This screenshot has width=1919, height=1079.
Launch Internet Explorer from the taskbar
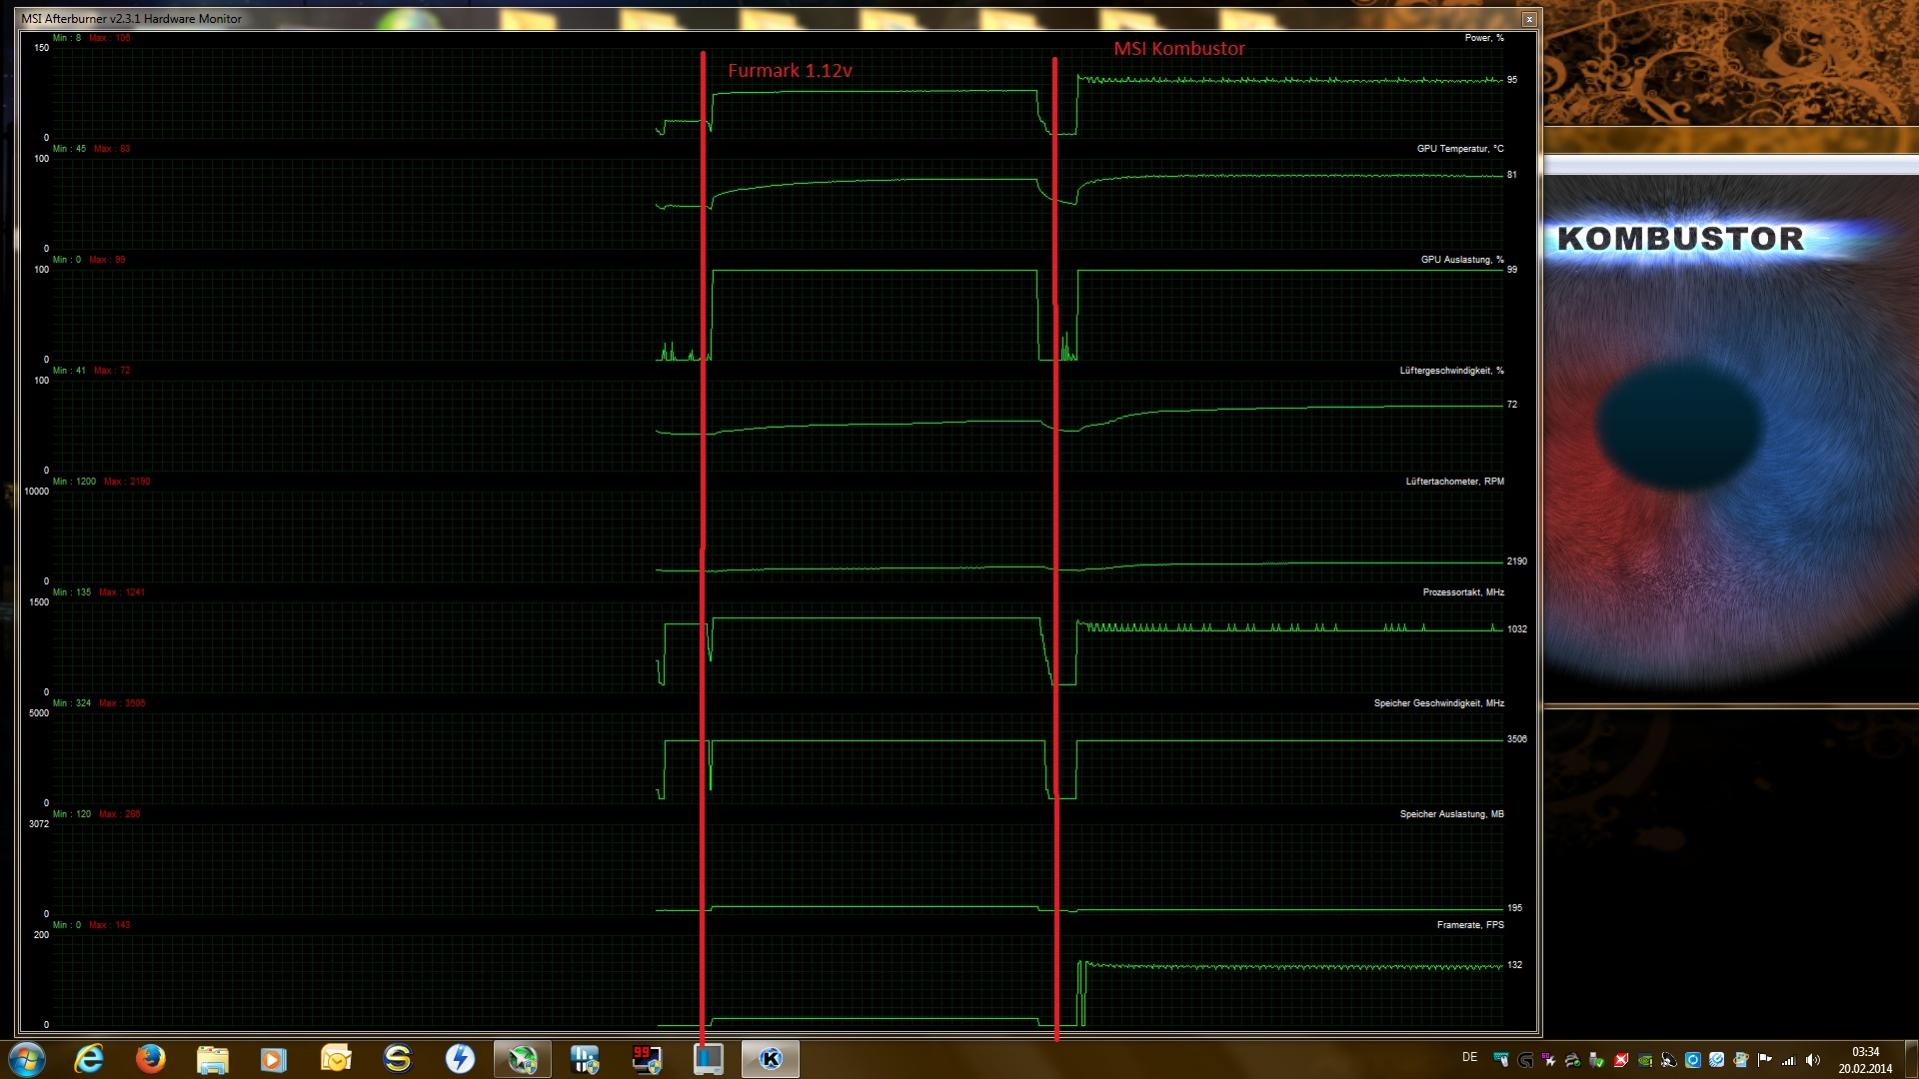pos(89,1059)
